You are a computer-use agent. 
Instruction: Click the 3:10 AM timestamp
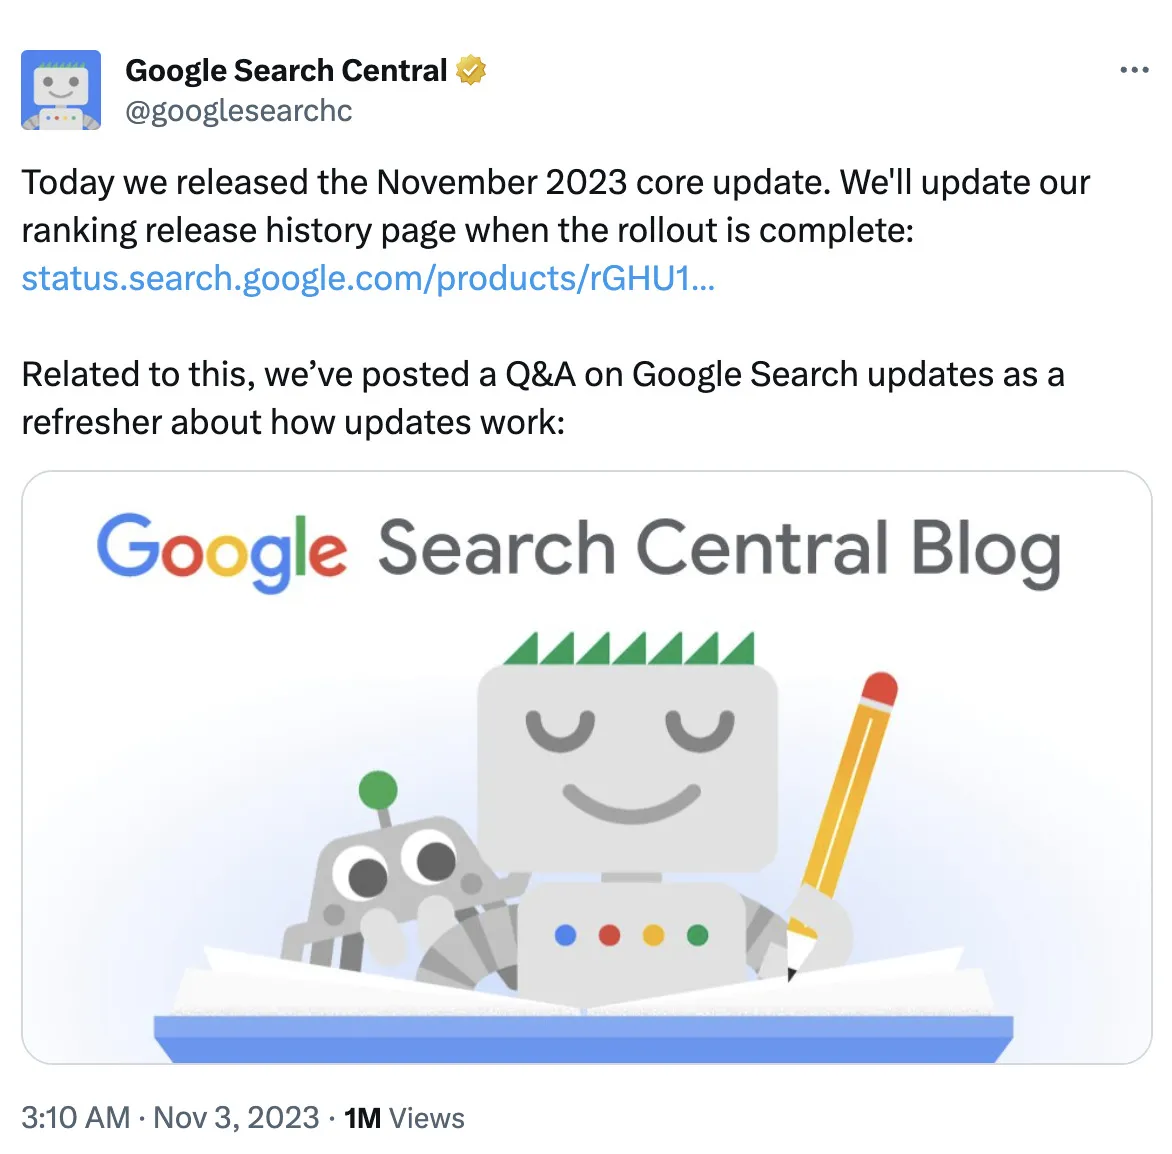tap(76, 1117)
